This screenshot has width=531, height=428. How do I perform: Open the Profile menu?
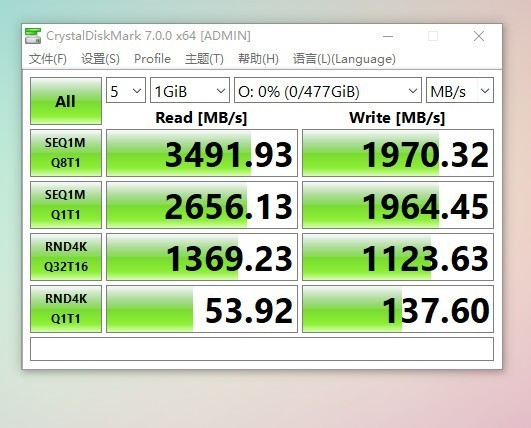[x=152, y=59]
